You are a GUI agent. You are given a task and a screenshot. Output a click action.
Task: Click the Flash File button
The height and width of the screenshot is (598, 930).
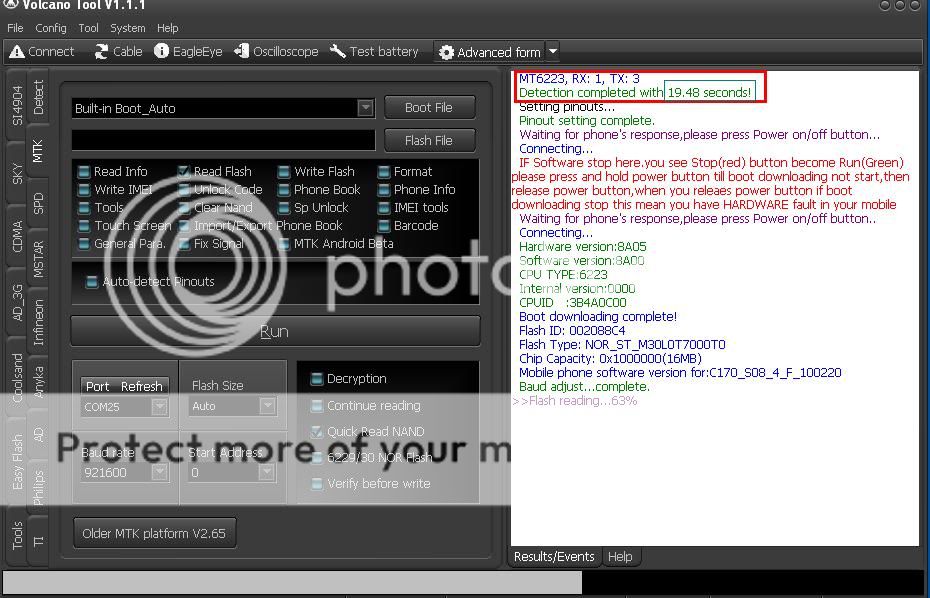429,141
